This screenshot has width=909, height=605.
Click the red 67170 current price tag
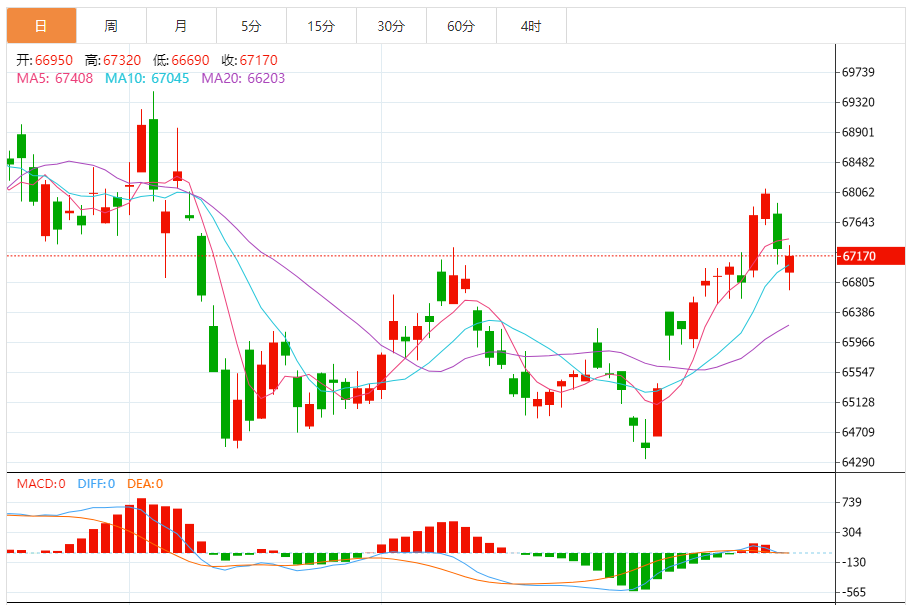[870, 256]
